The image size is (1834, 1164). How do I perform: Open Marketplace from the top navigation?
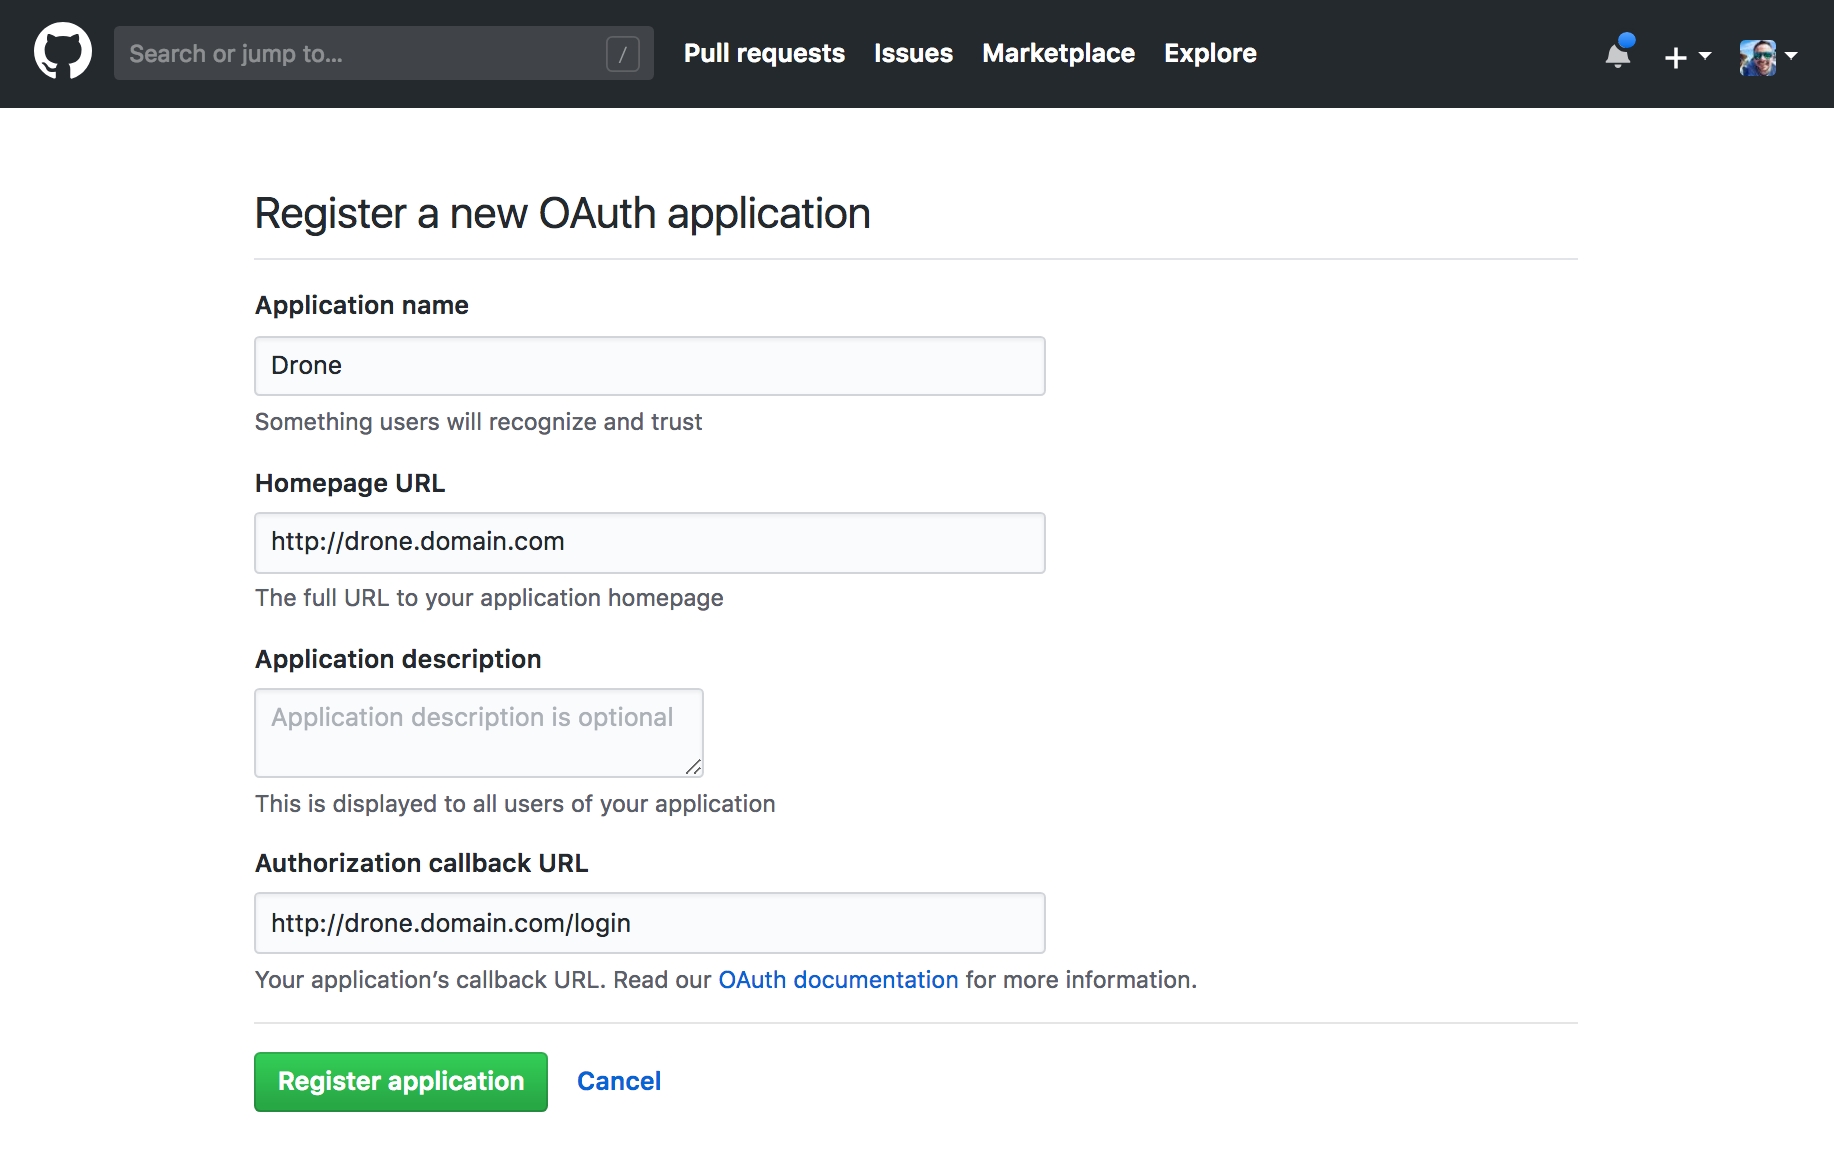1058,53
